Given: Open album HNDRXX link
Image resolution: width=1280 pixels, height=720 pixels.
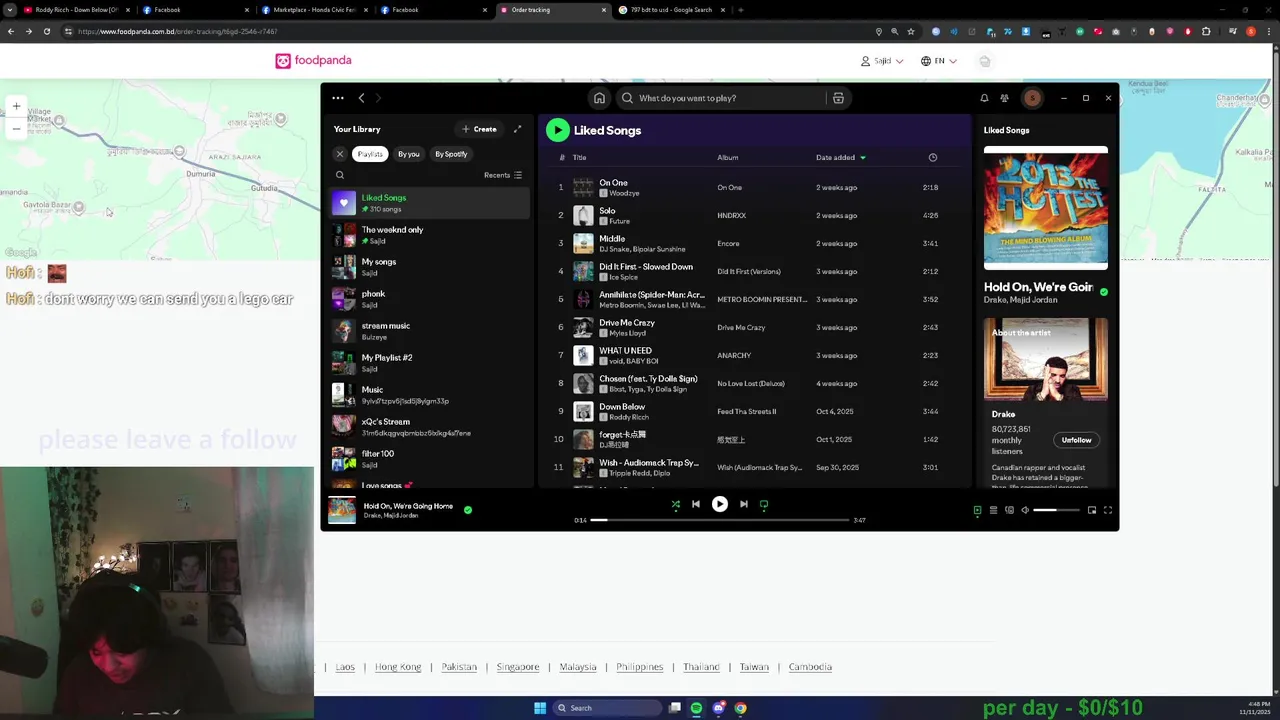Looking at the screenshot, I should [x=731, y=215].
